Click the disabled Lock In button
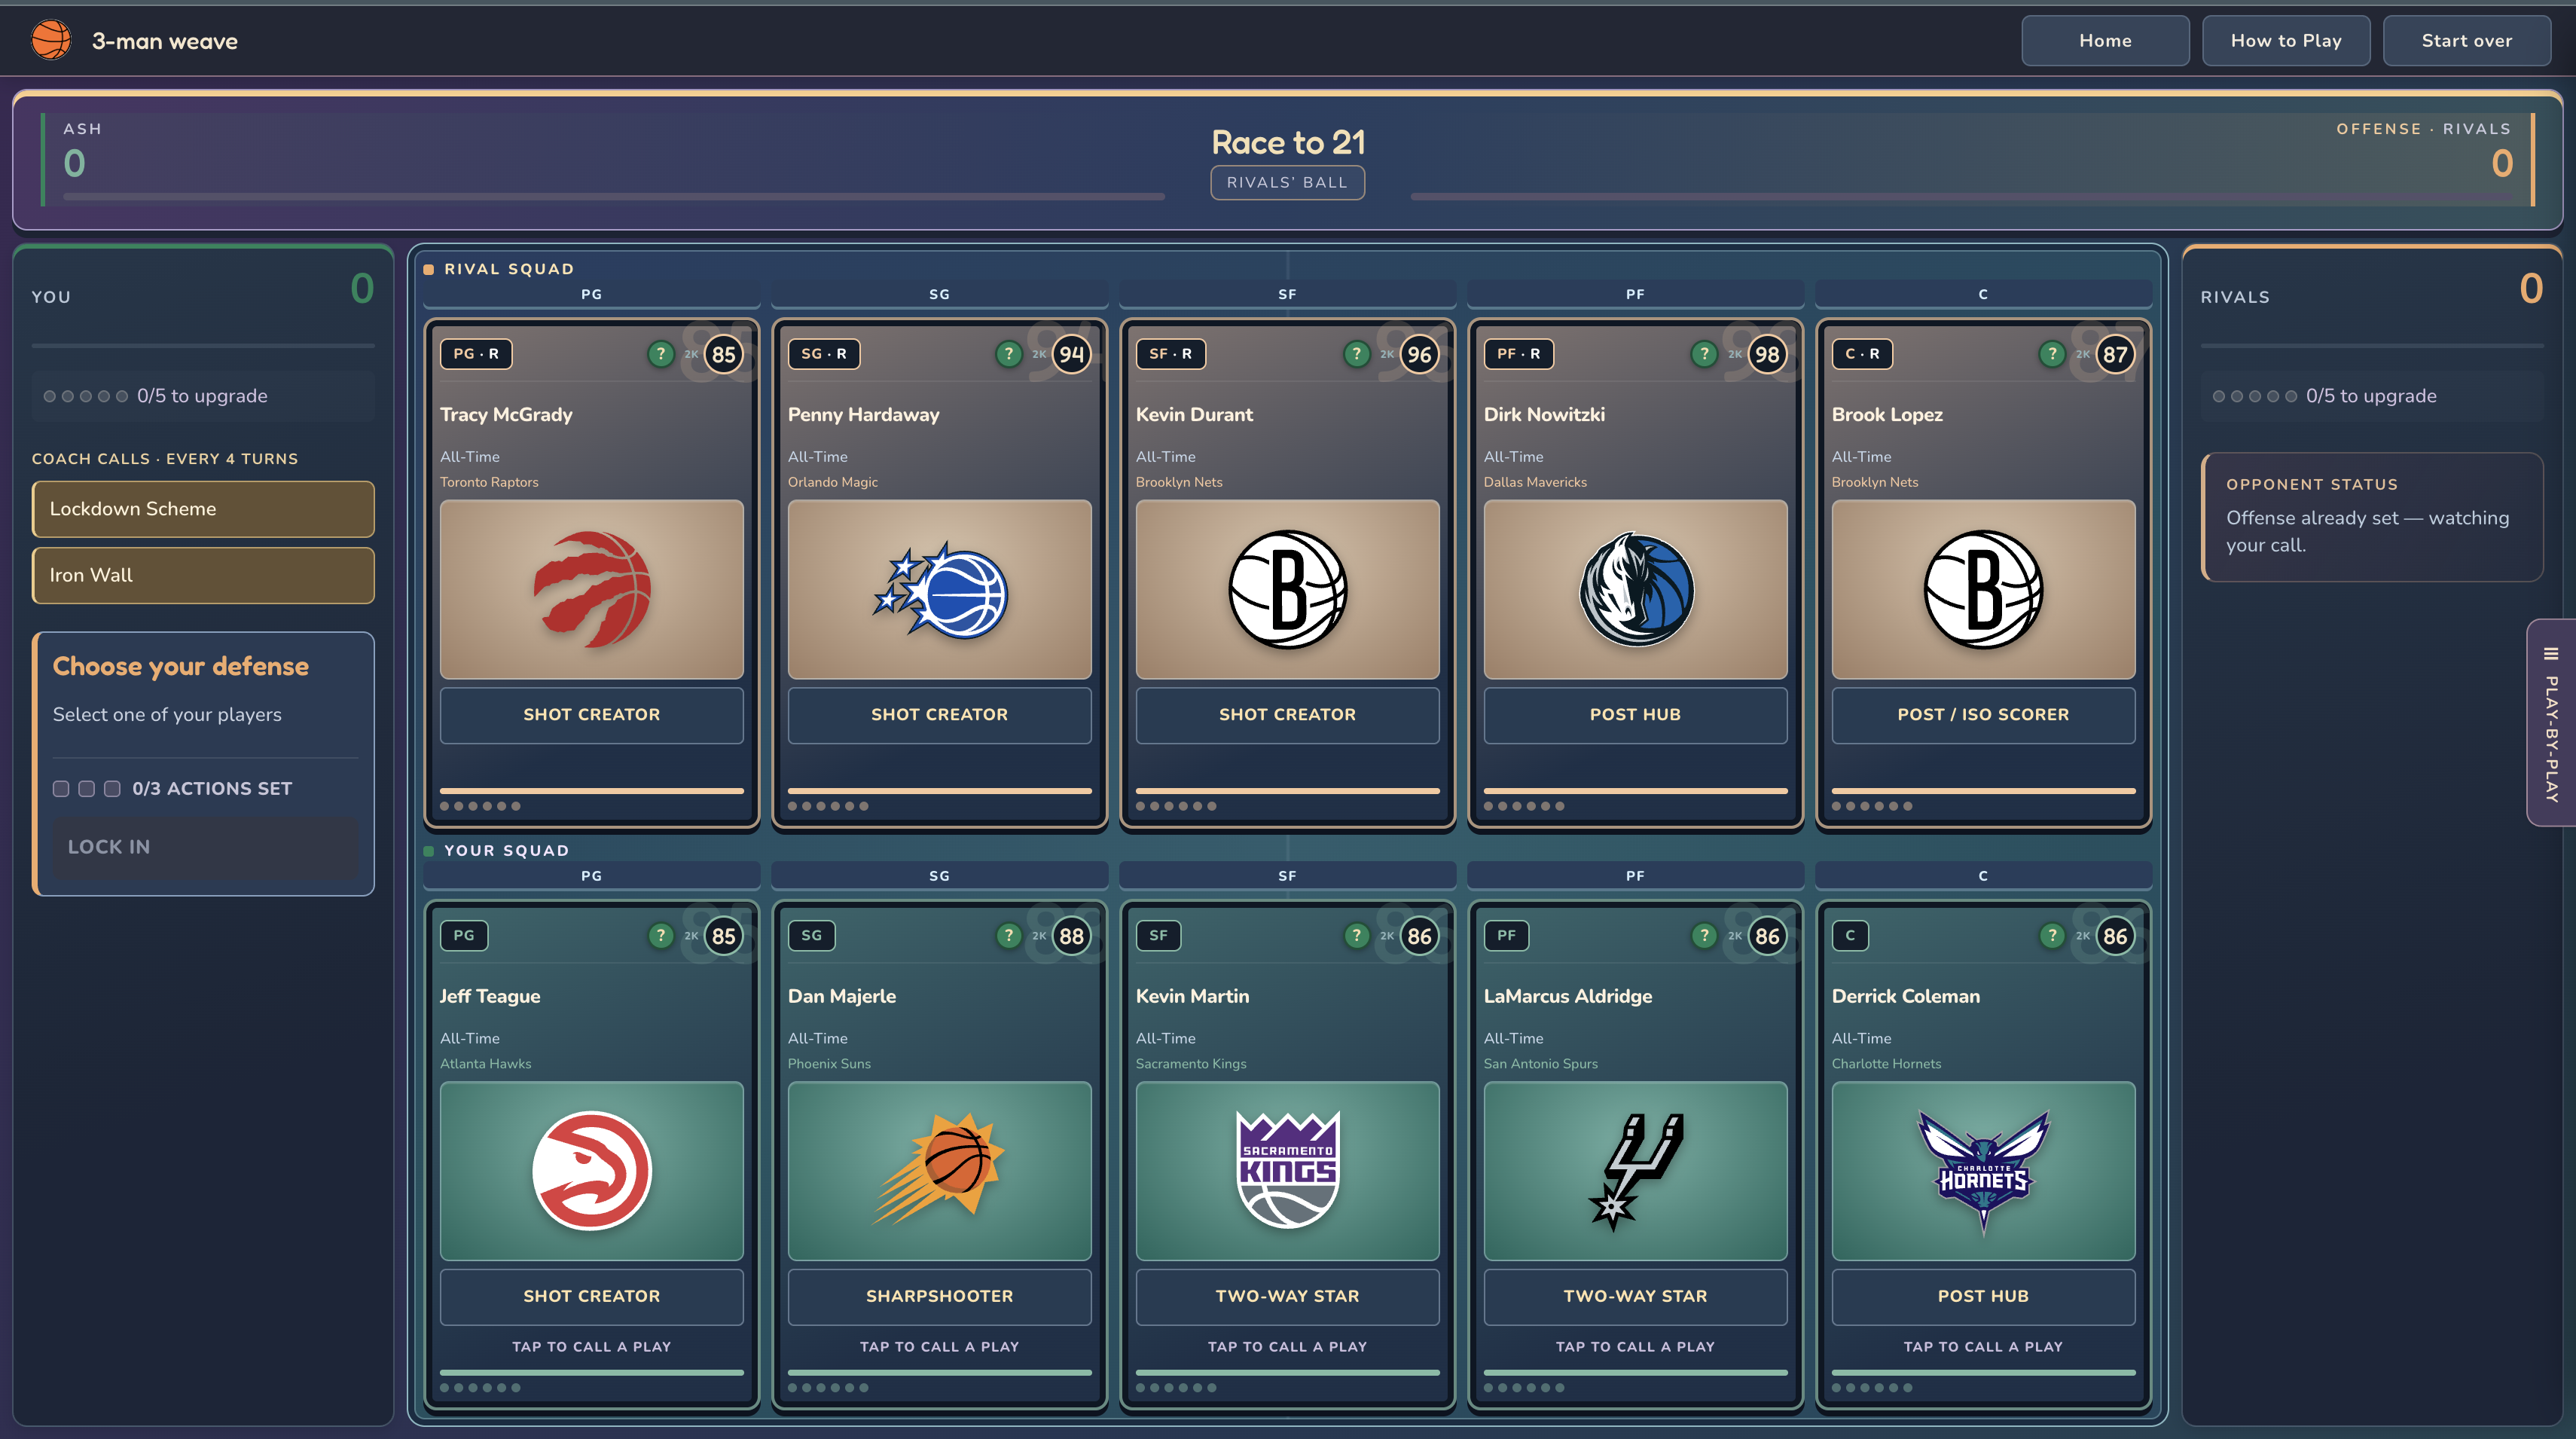The width and height of the screenshot is (2576, 1439). 205,847
